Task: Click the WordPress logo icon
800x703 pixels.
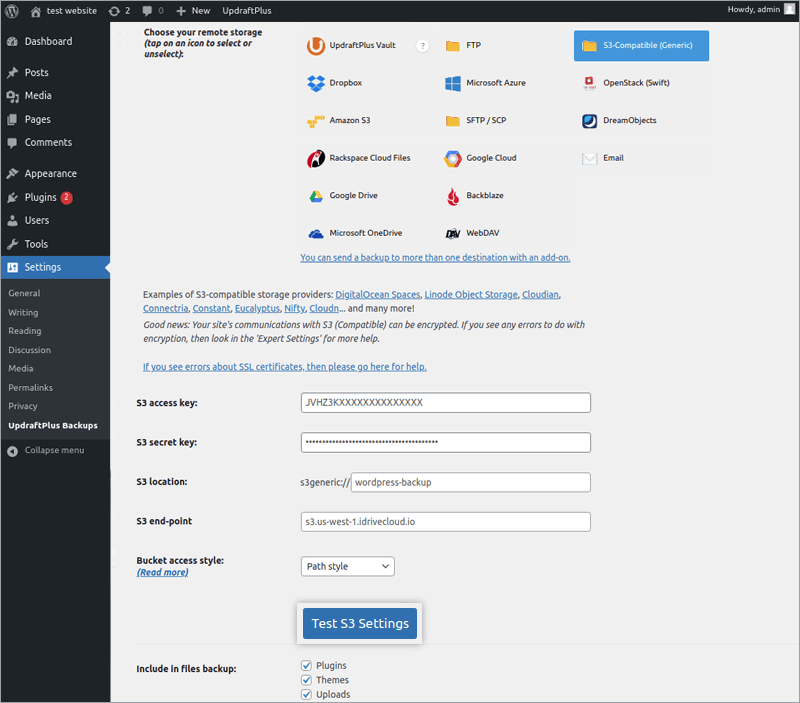Action: pyautogui.click(x=12, y=11)
